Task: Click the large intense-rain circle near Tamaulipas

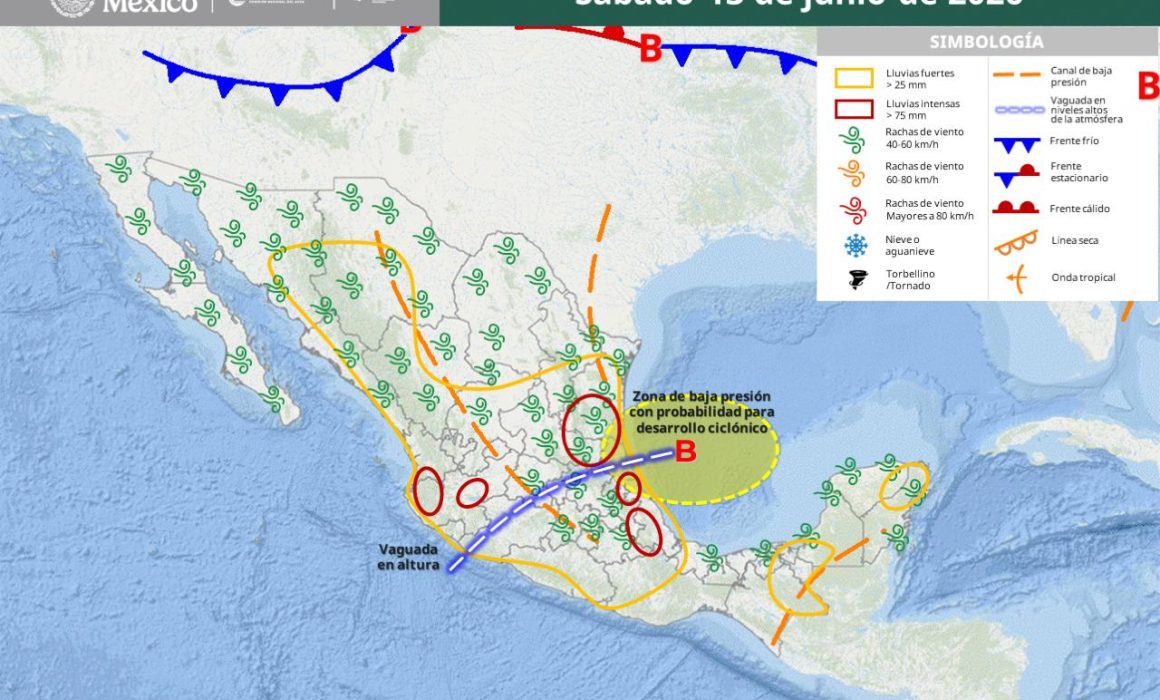Action: point(590,430)
